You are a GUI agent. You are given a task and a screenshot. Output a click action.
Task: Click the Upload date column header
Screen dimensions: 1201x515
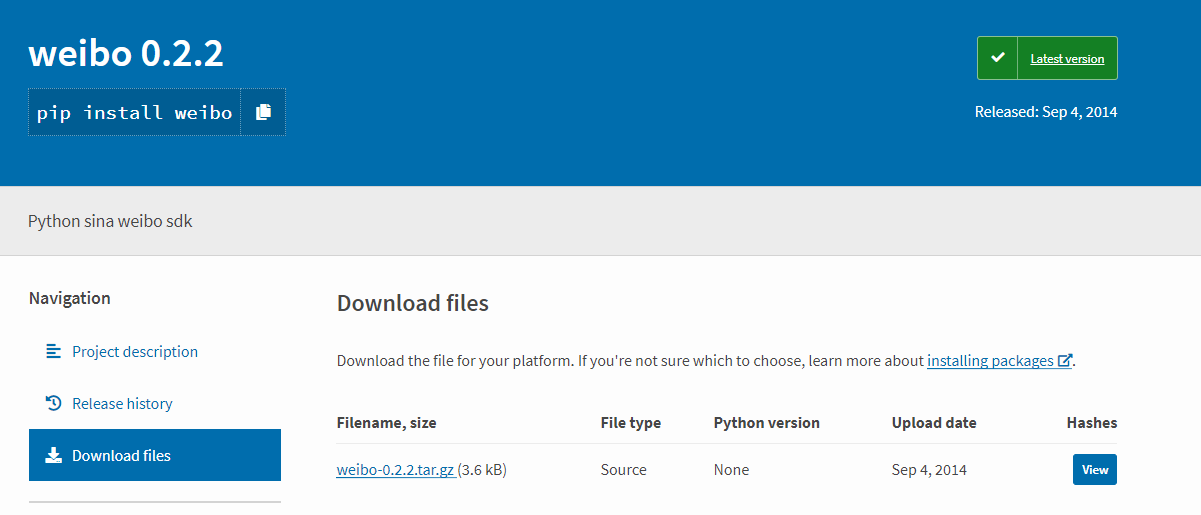(933, 423)
